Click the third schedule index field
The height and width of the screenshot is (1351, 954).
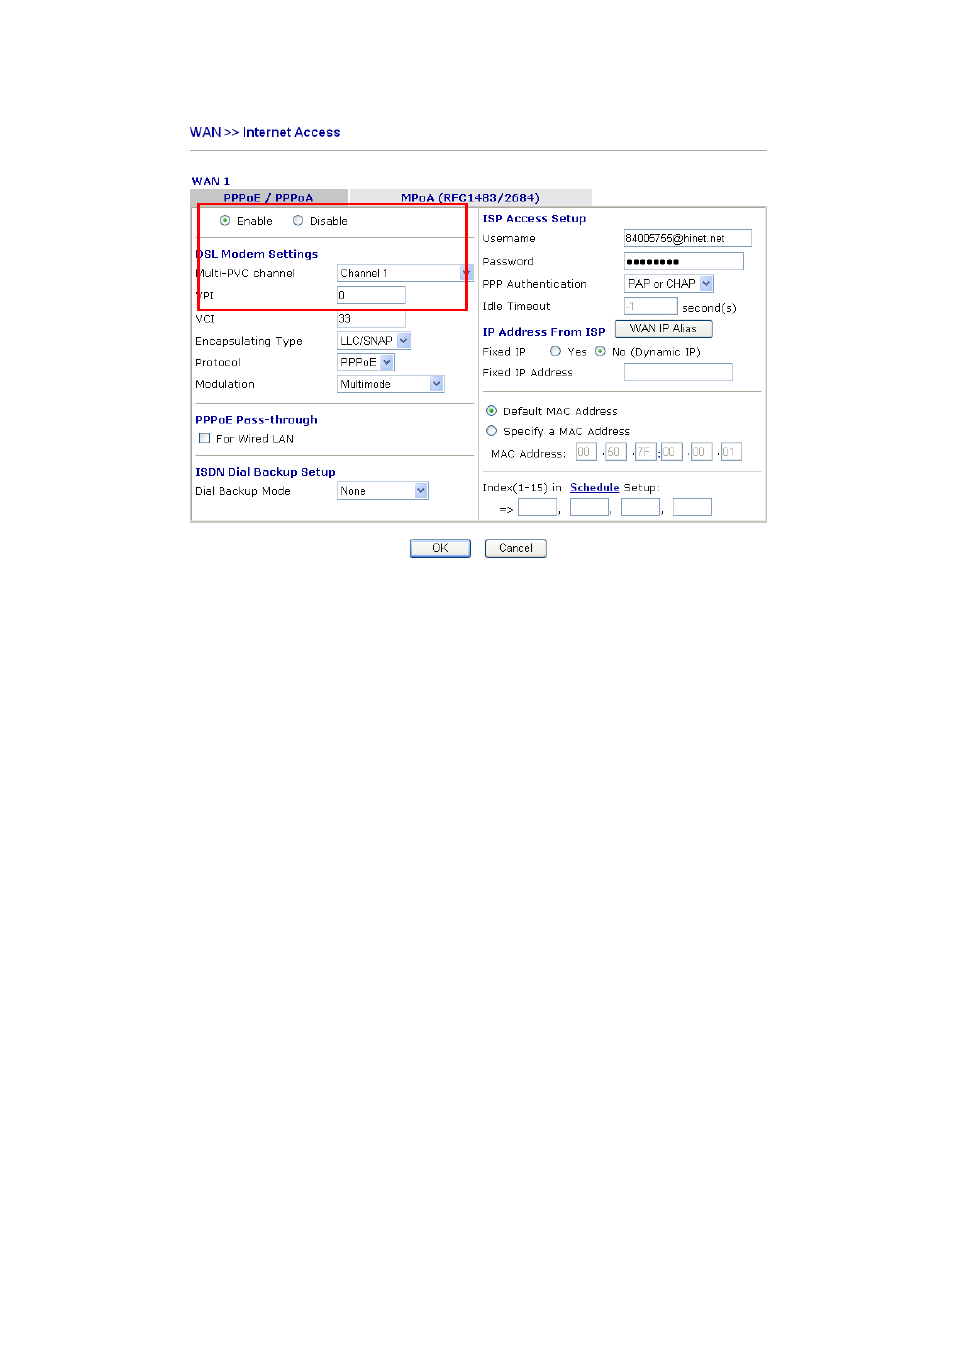click(x=640, y=507)
